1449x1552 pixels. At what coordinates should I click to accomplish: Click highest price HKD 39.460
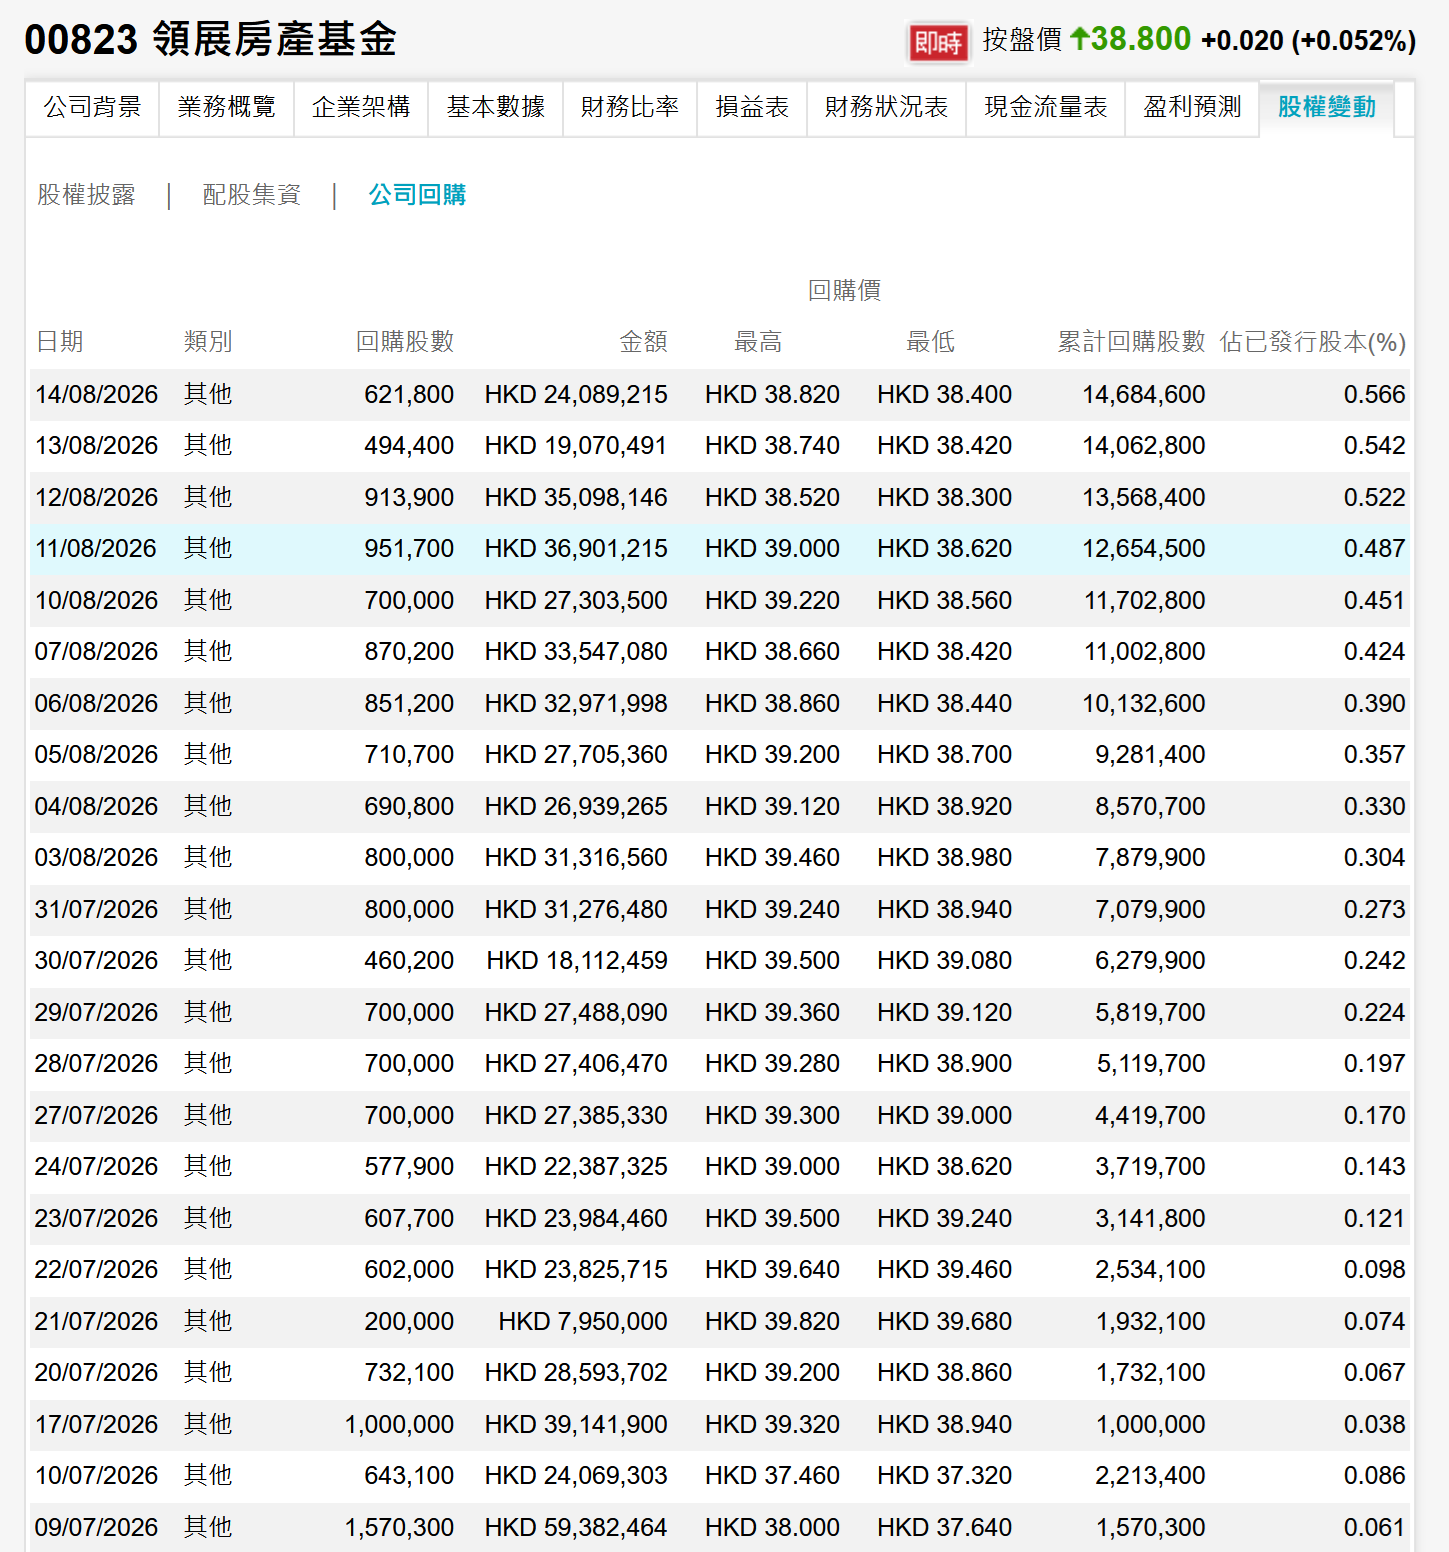pos(772,858)
